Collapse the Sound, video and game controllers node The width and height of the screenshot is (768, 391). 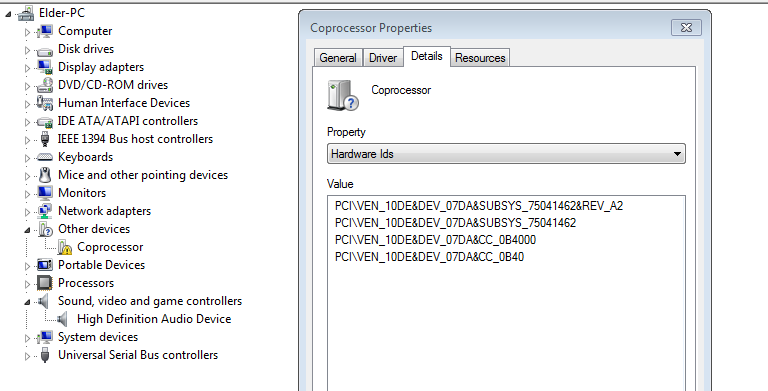pyautogui.click(x=27, y=302)
